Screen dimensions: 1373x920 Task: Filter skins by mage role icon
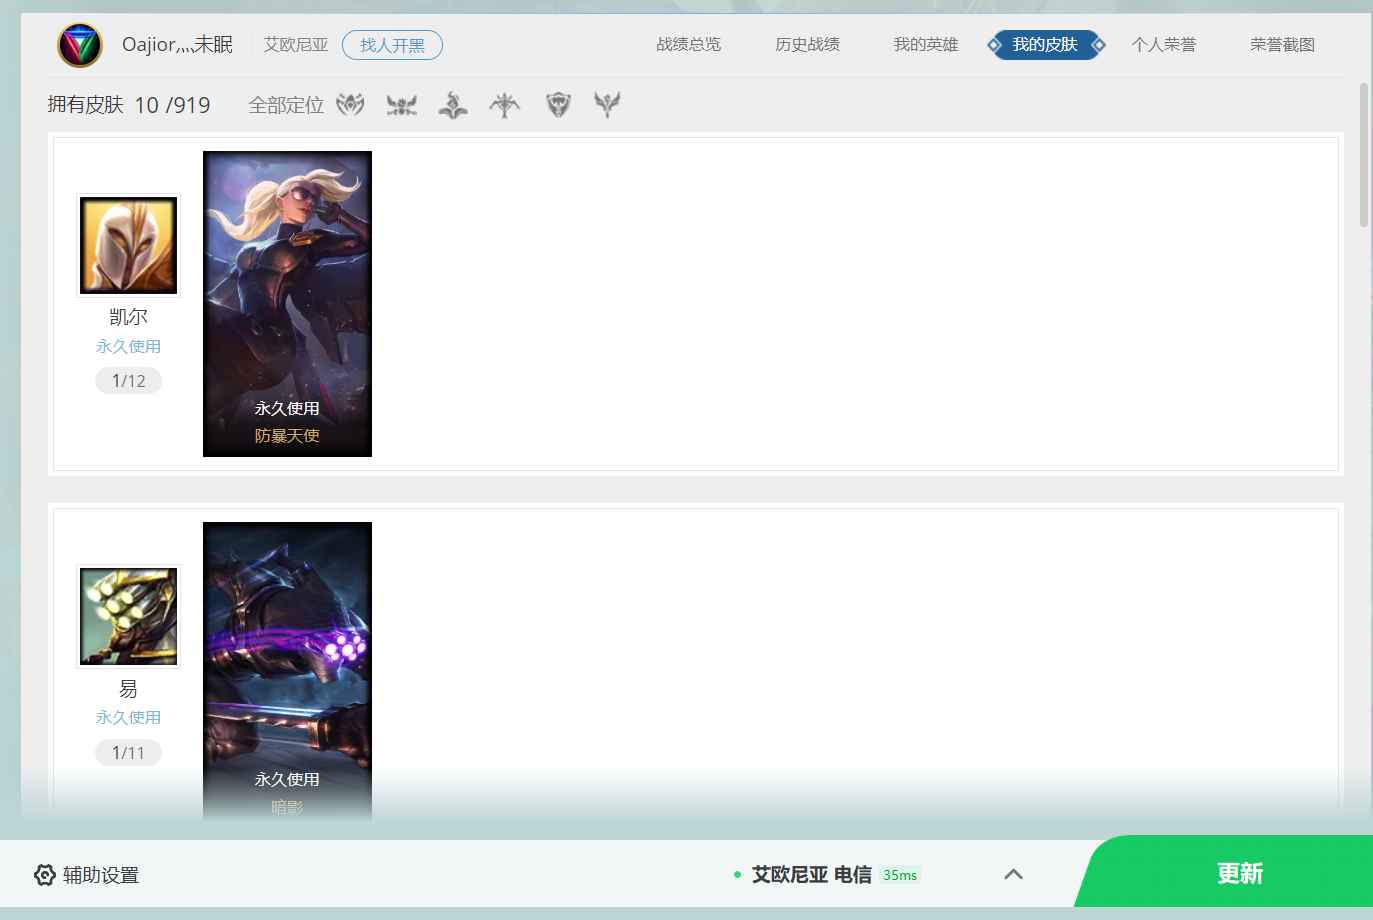click(453, 104)
